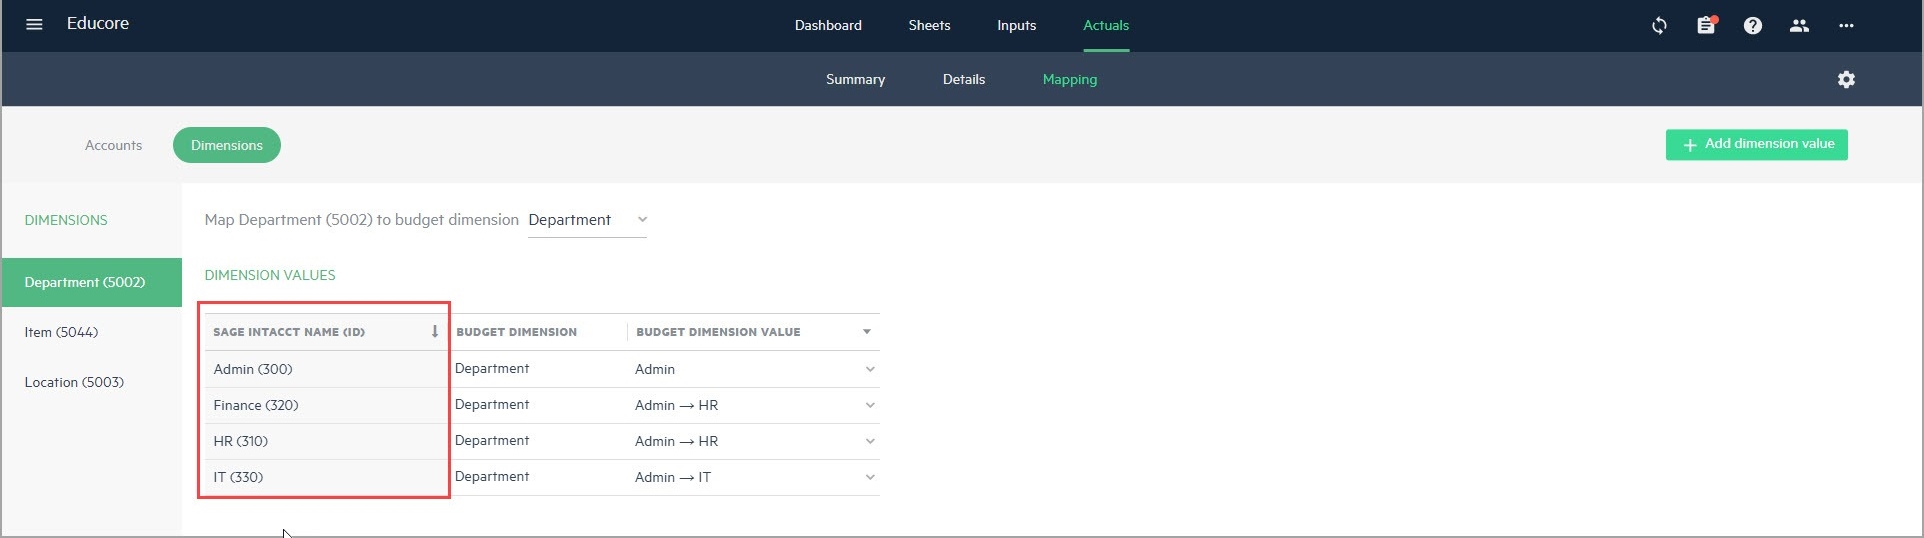1924x538 pixels.
Task: Open the settings gear icon
Action: point(1846,79)
